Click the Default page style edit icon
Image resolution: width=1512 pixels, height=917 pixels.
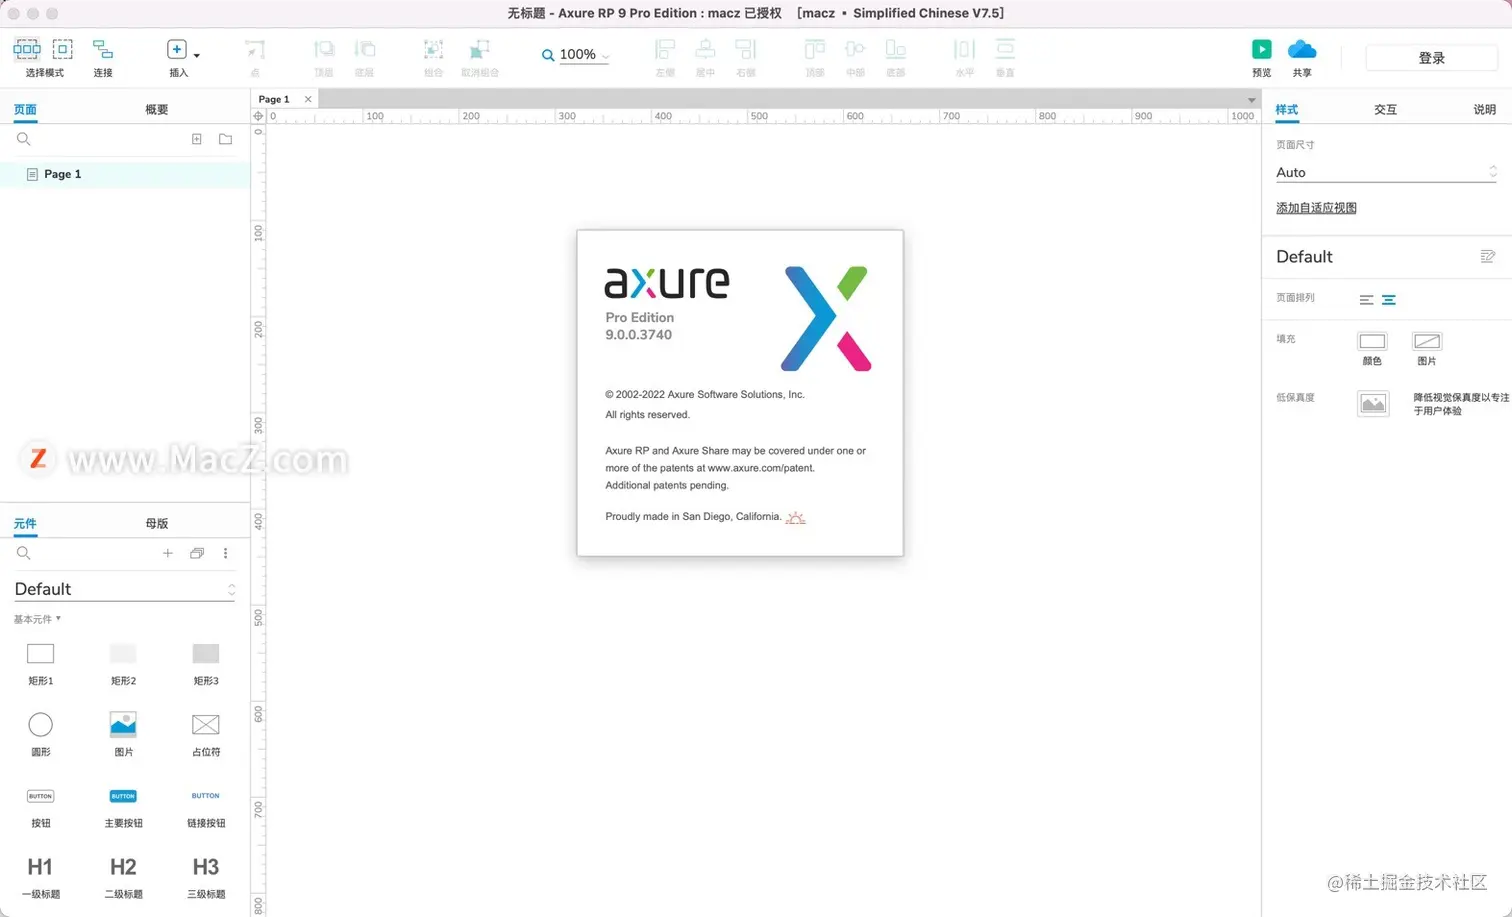(1488, 257)
